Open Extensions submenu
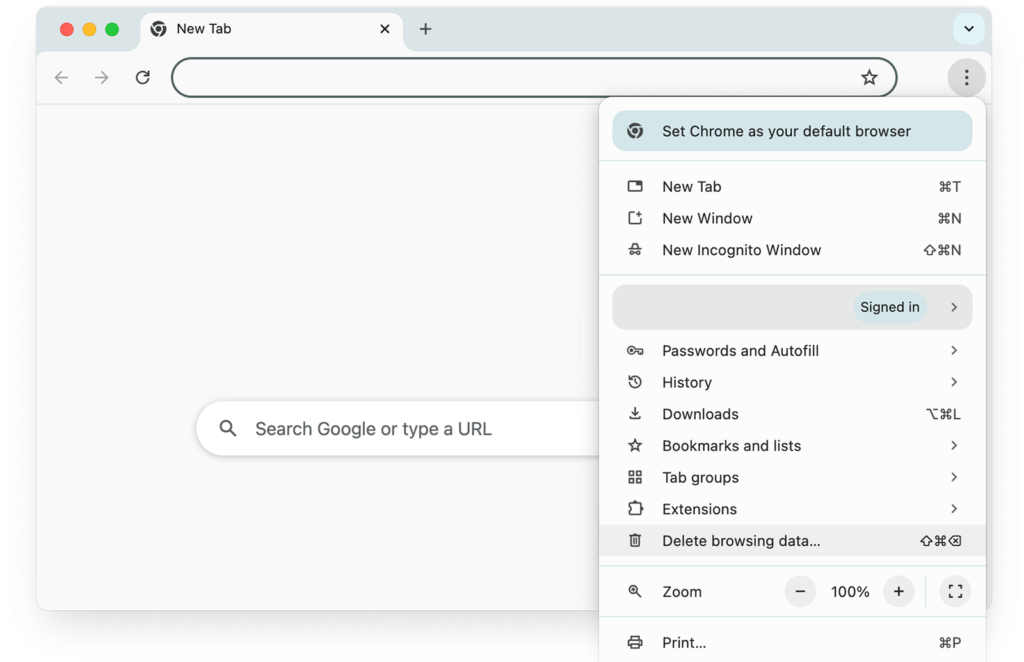The image size is (1024, 662). (x=792, y=509)
